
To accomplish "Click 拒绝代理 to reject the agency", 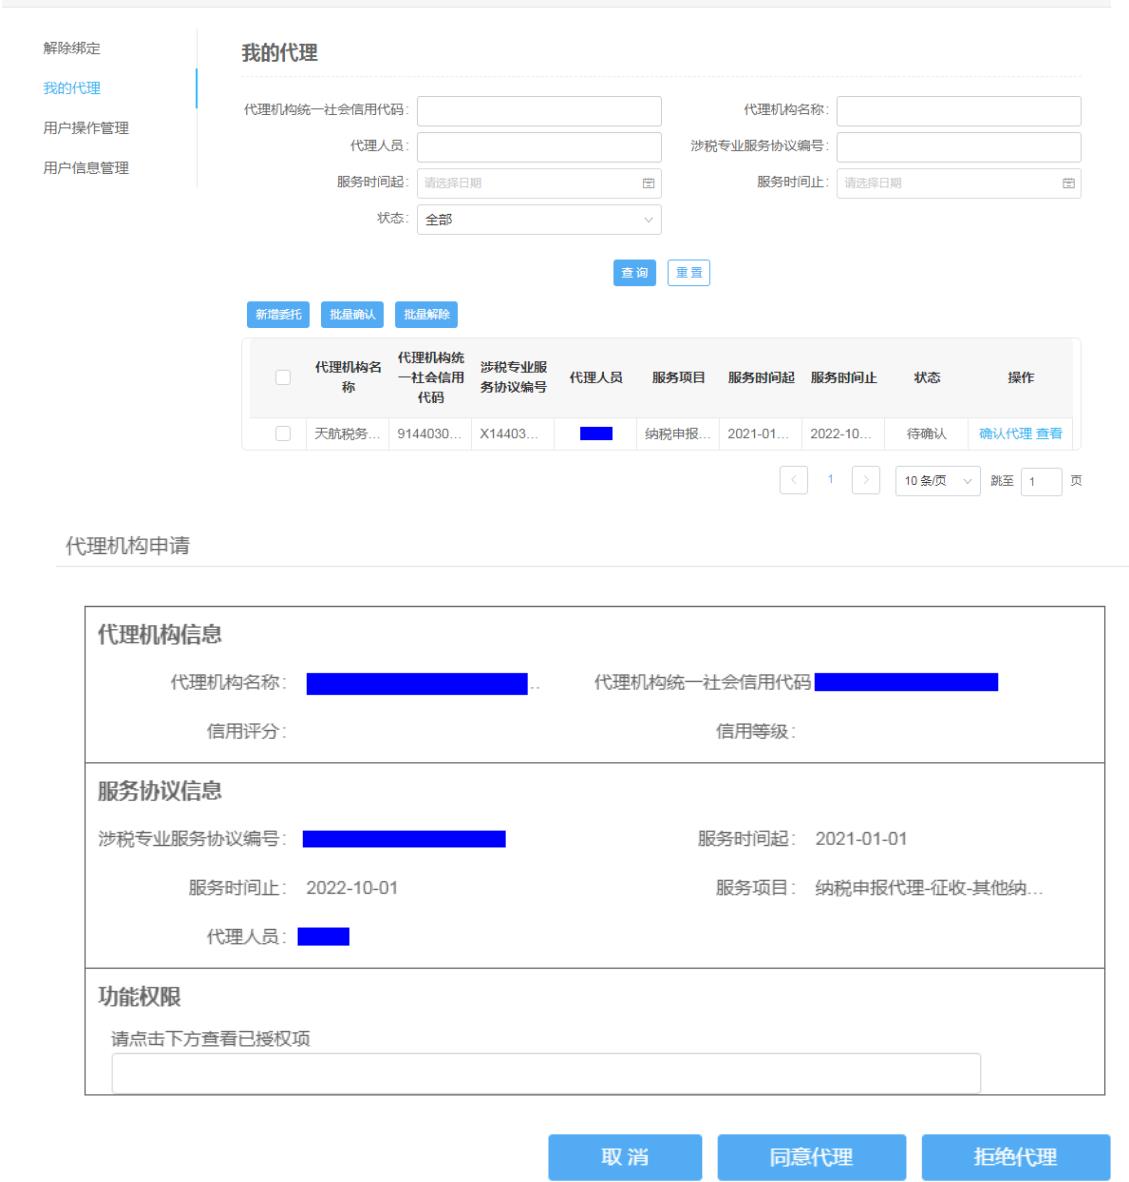I will pyautogui.click(x=1015, y=1158).
